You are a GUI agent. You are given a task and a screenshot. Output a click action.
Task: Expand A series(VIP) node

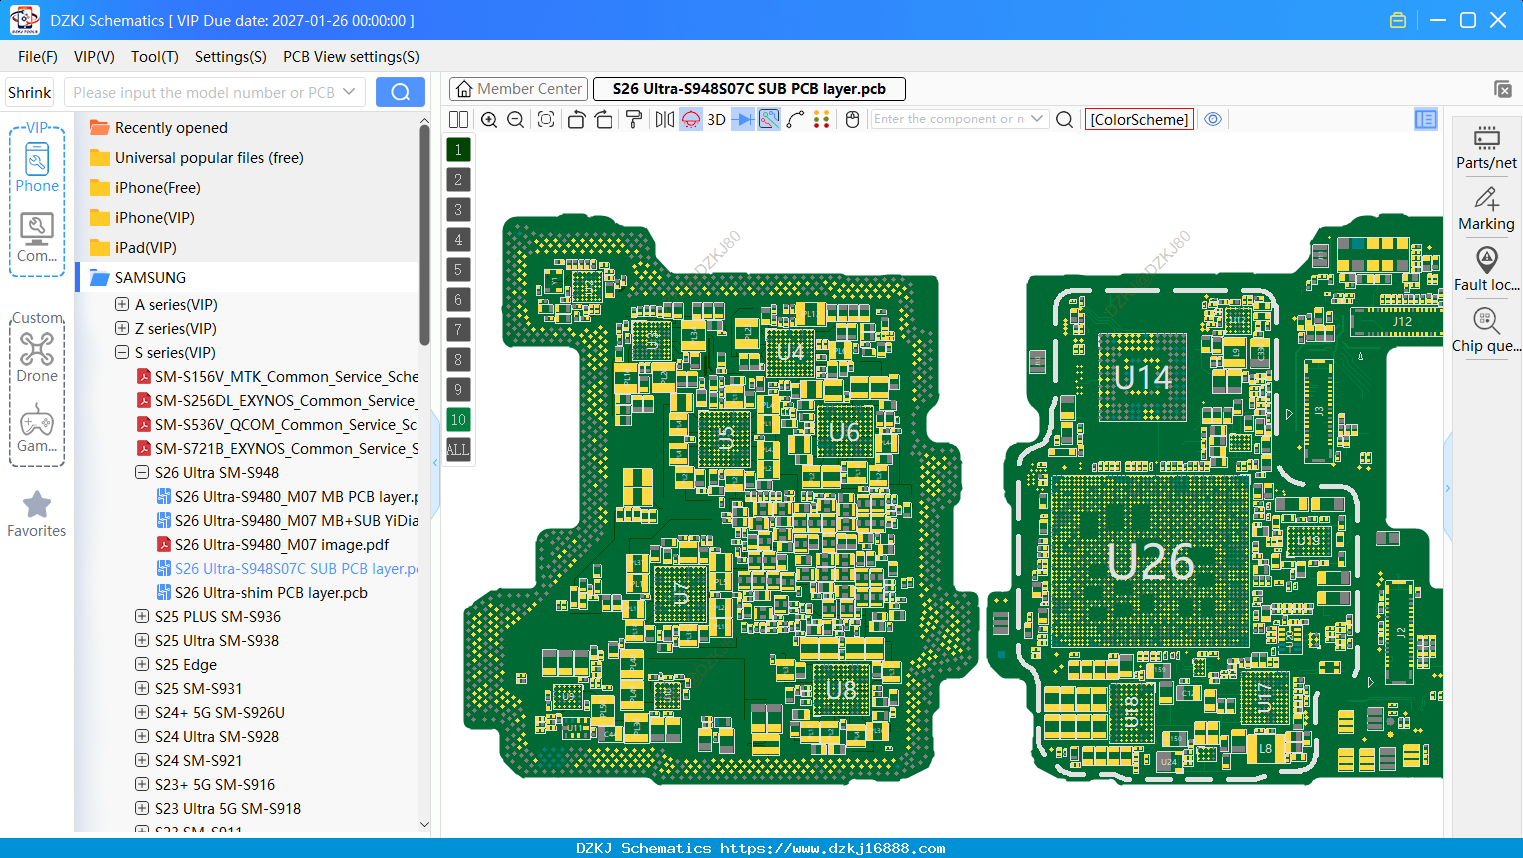122,304
